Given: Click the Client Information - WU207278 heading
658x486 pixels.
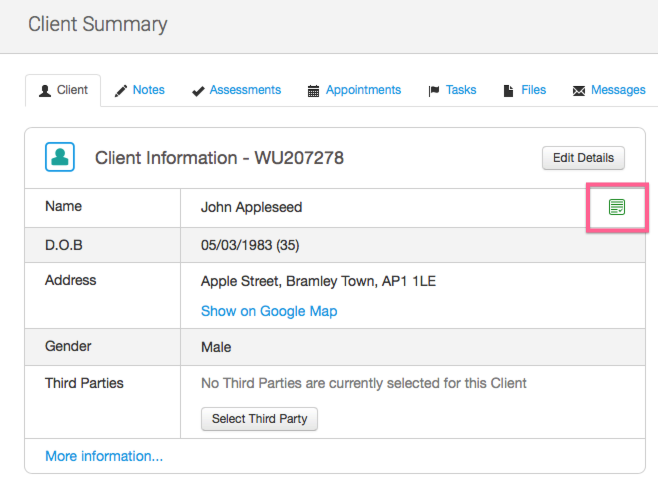Looking at the screenshot, I should click(x=219, y=158).
